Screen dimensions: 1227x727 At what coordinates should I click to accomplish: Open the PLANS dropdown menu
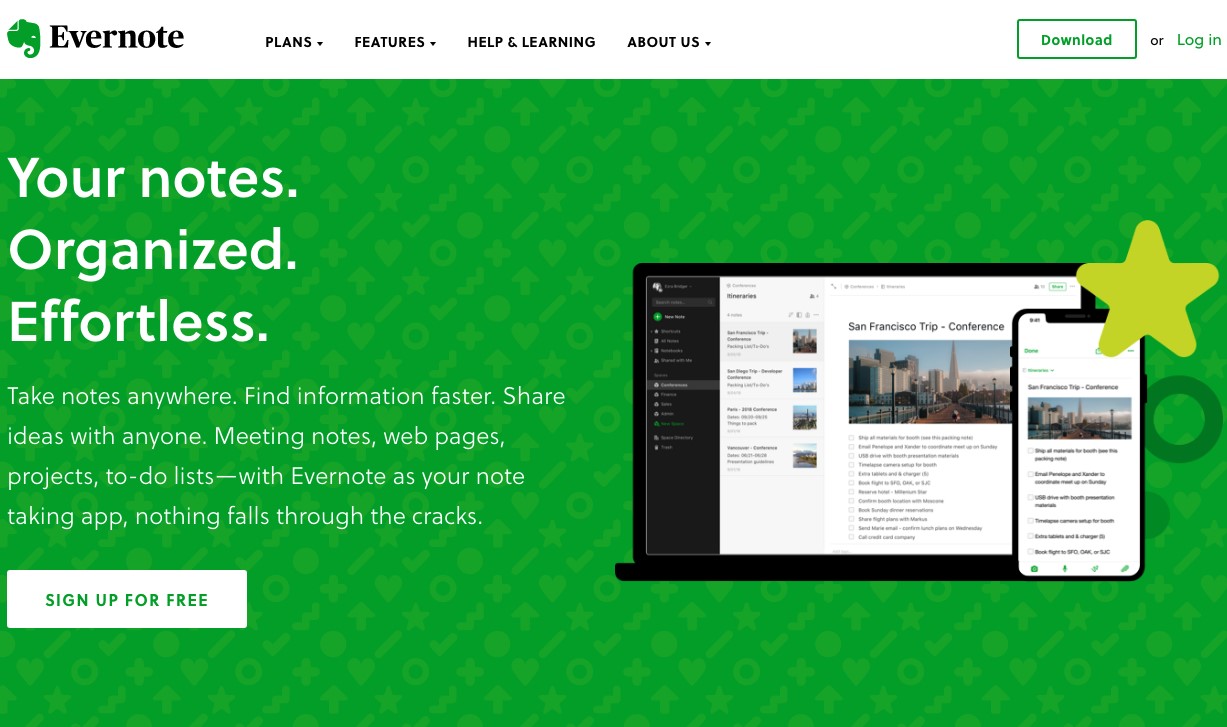tap(294, 42)
